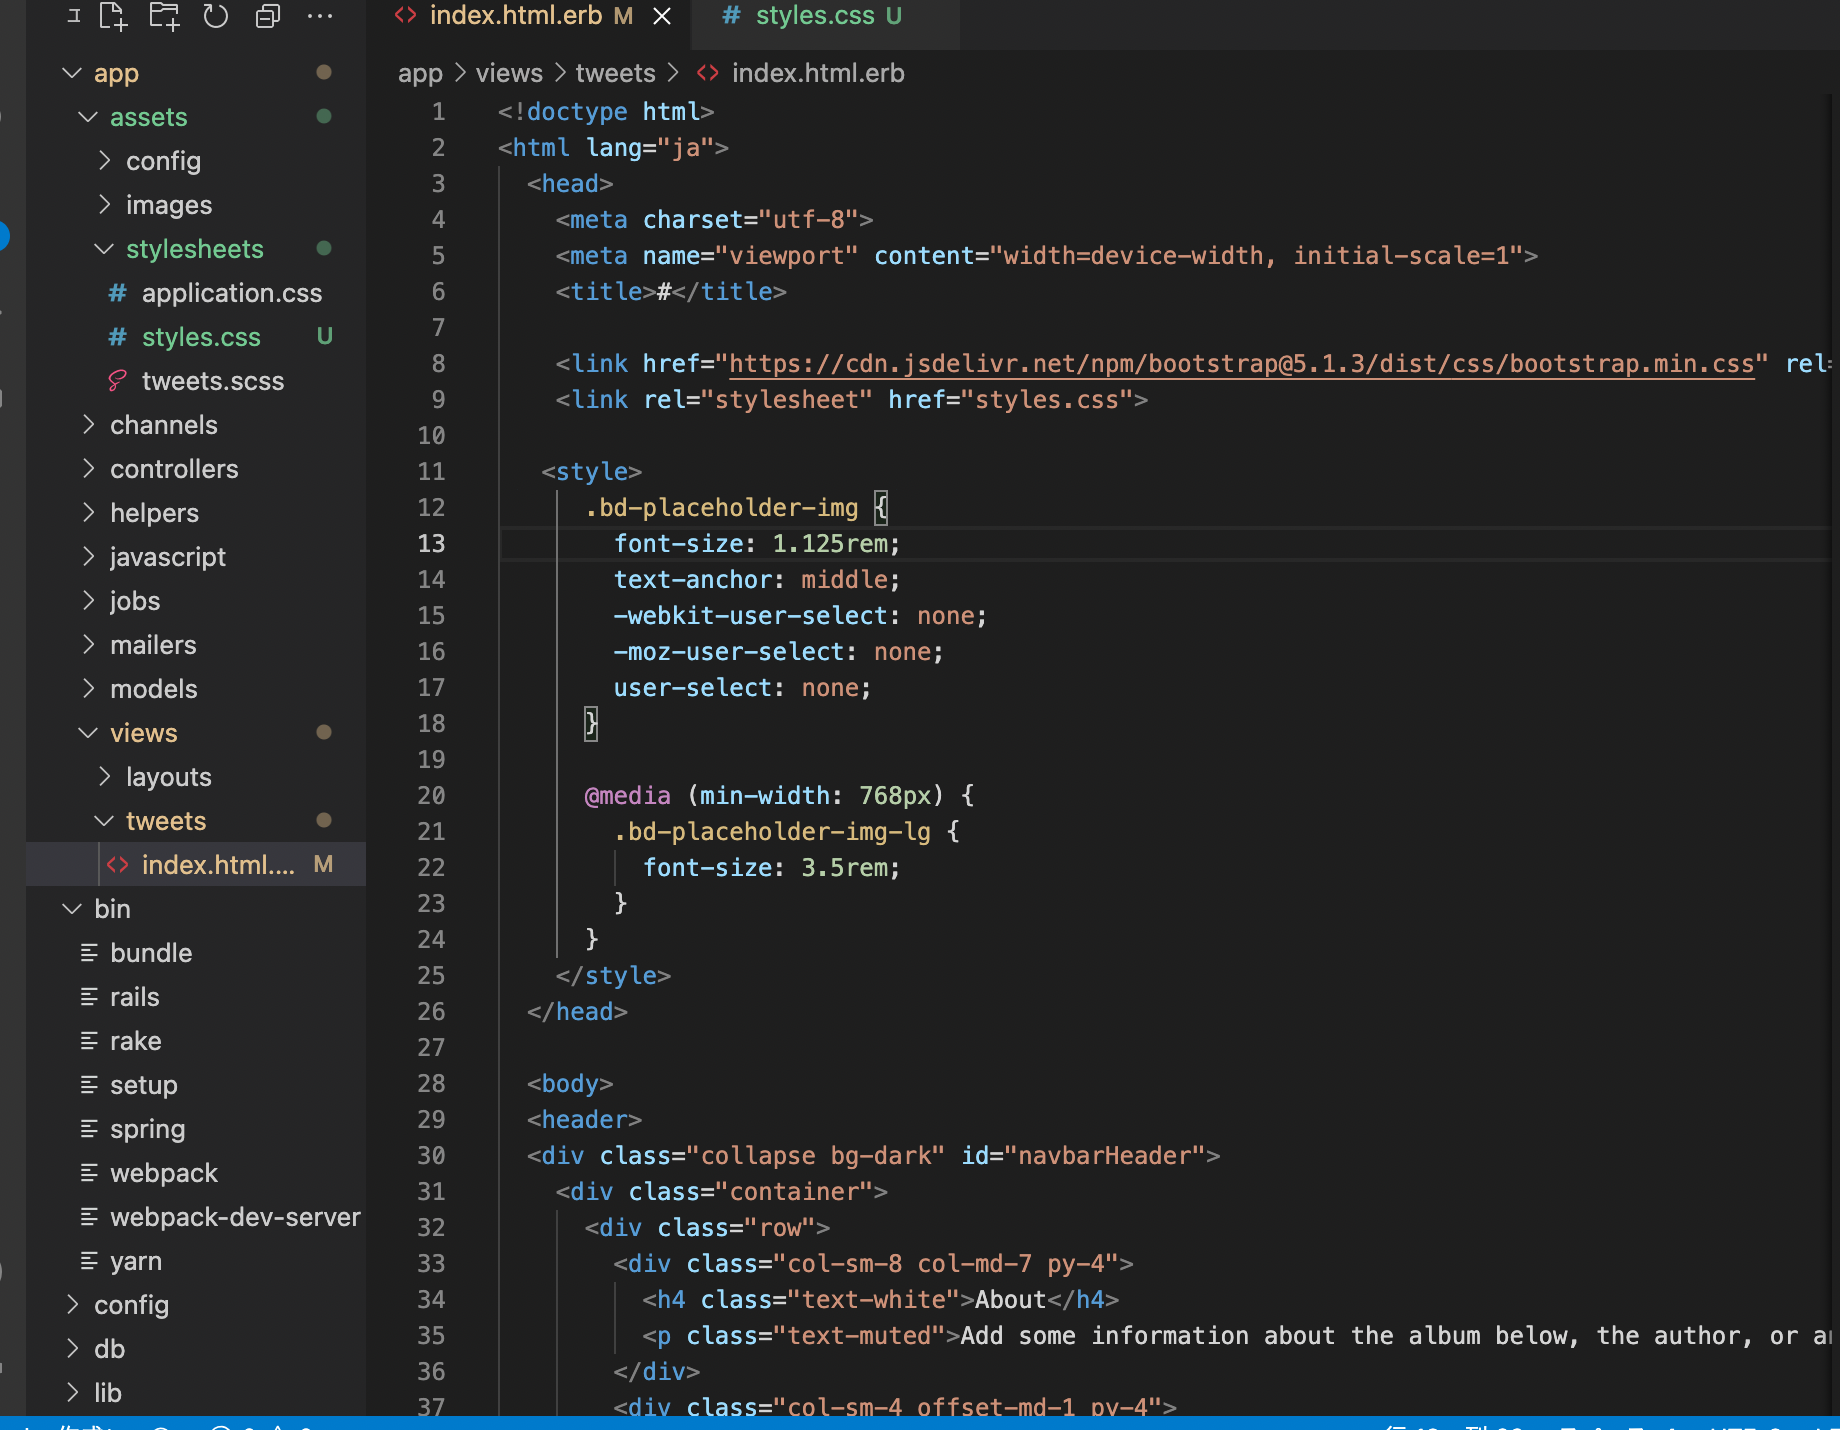Click the file lines icon beside yarn

pos(89,1261)
